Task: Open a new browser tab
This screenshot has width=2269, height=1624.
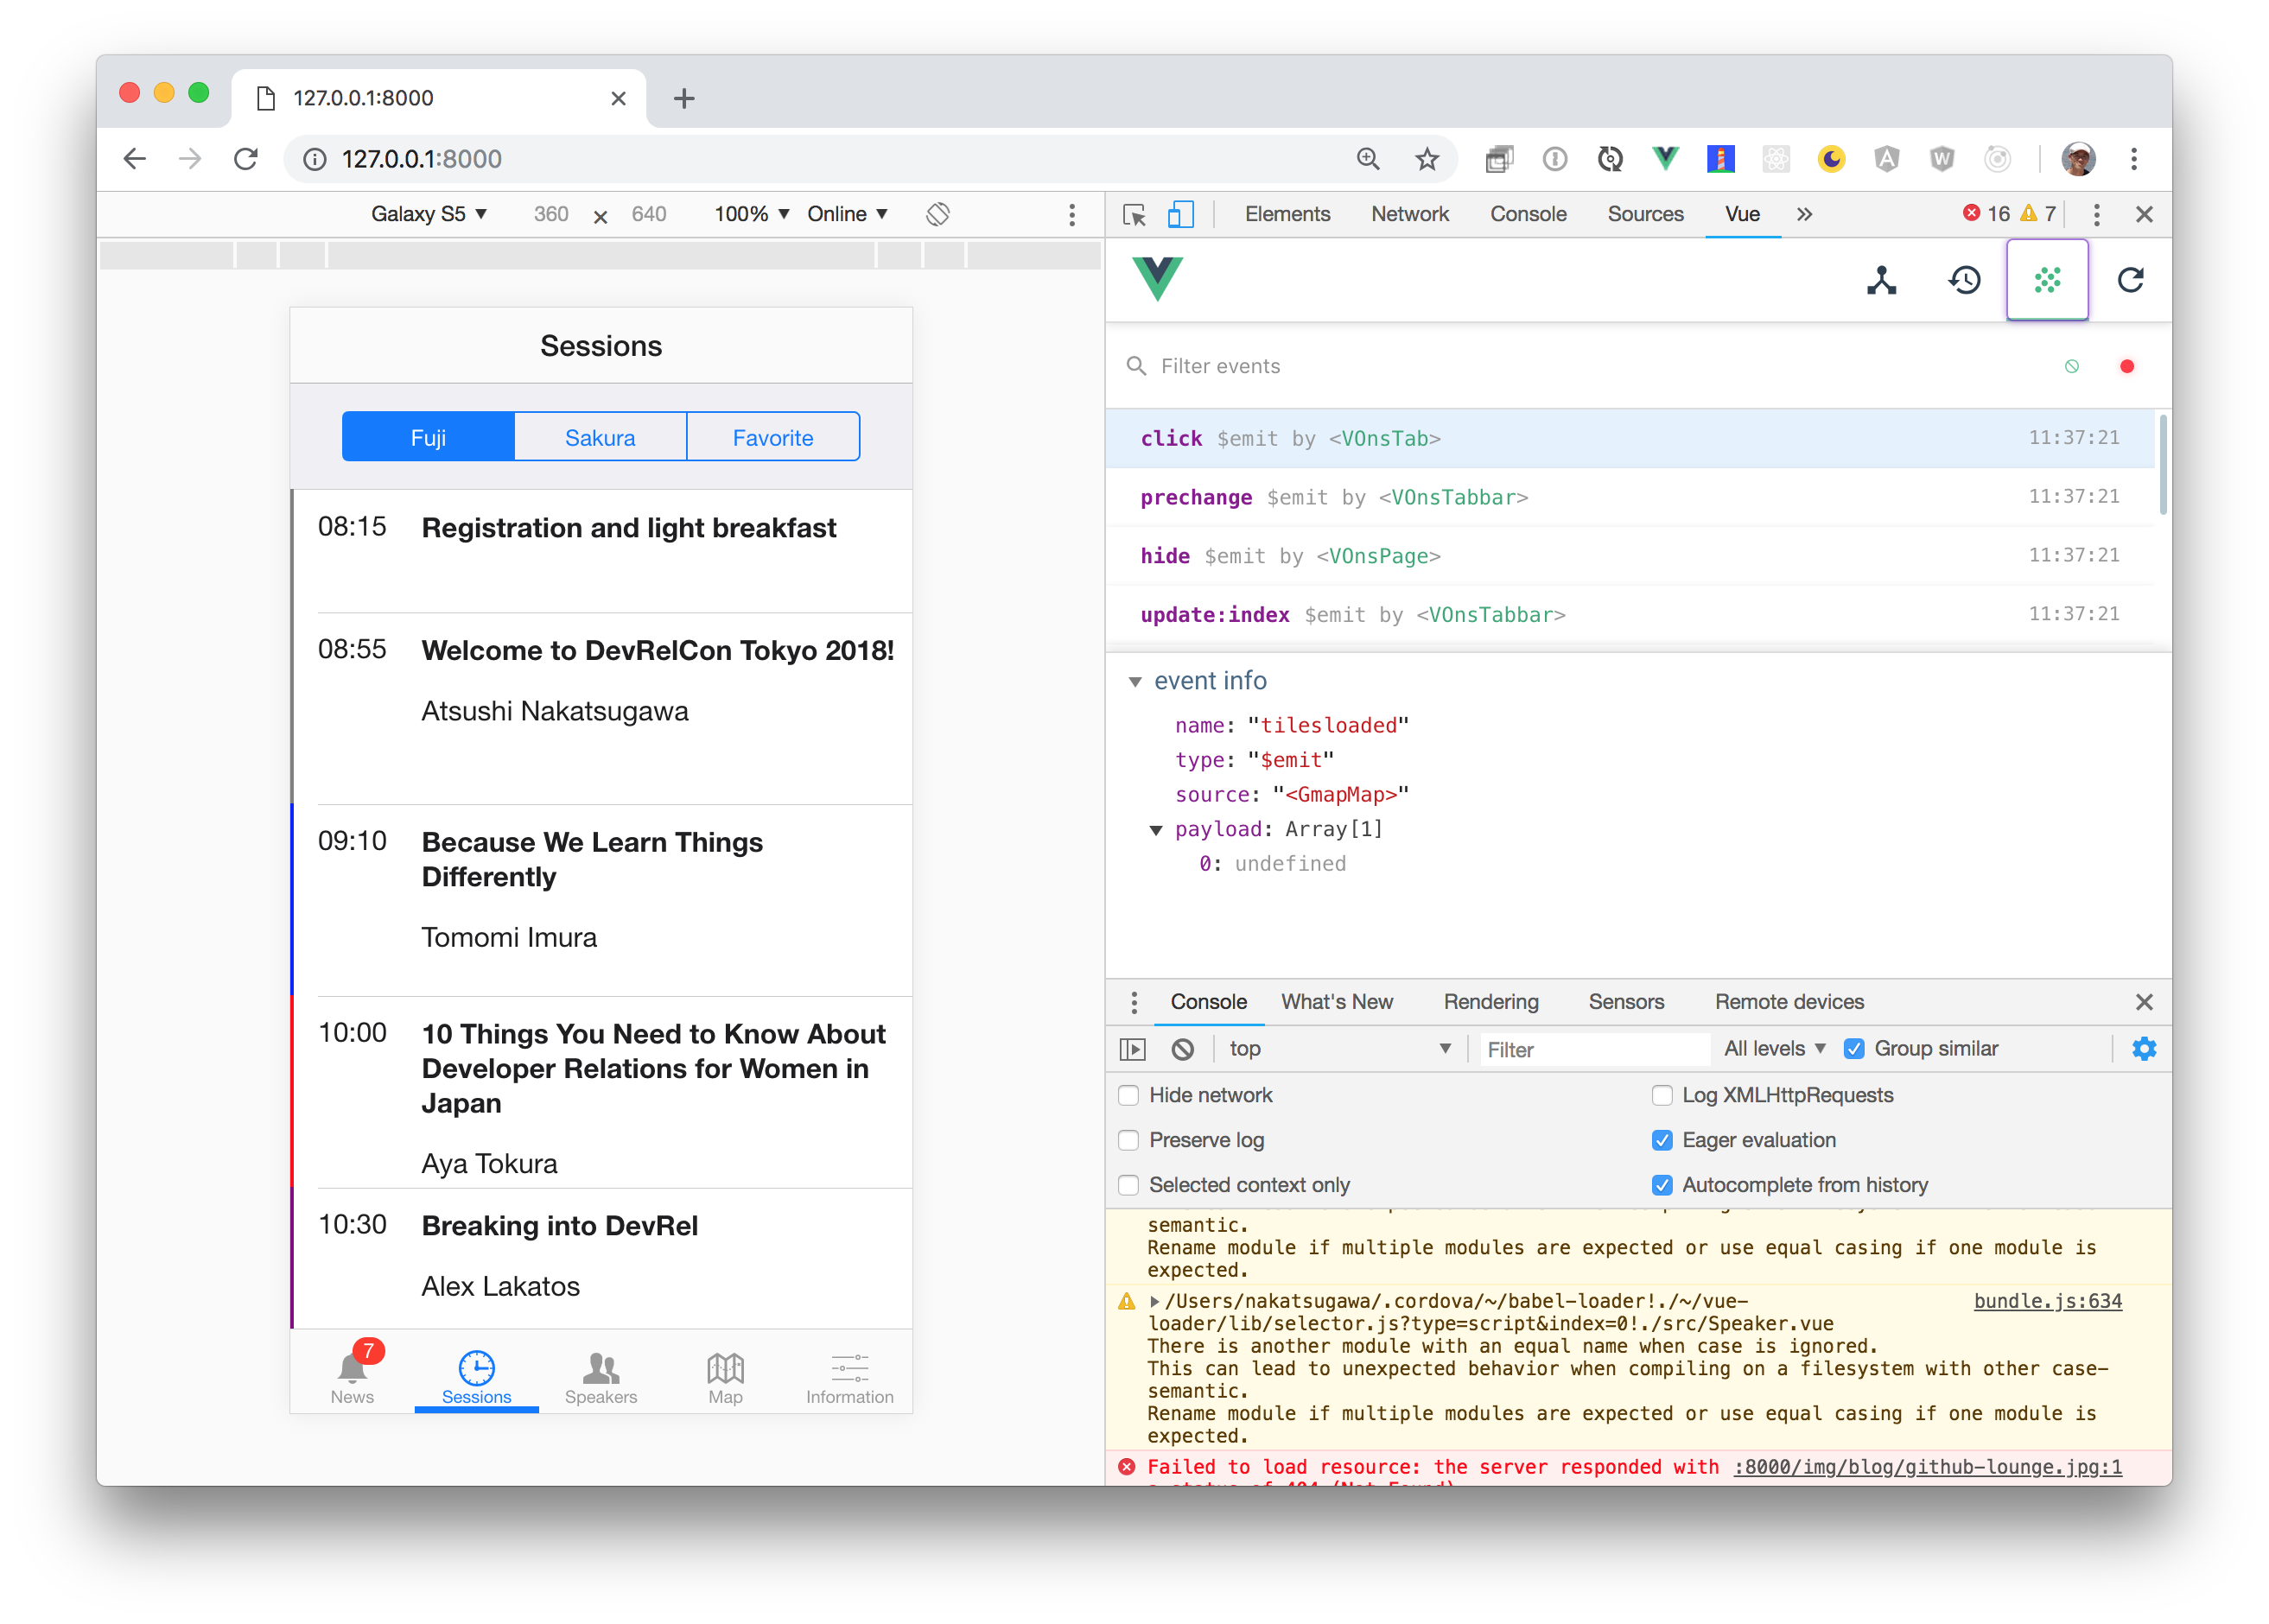Action: (684, 98)
